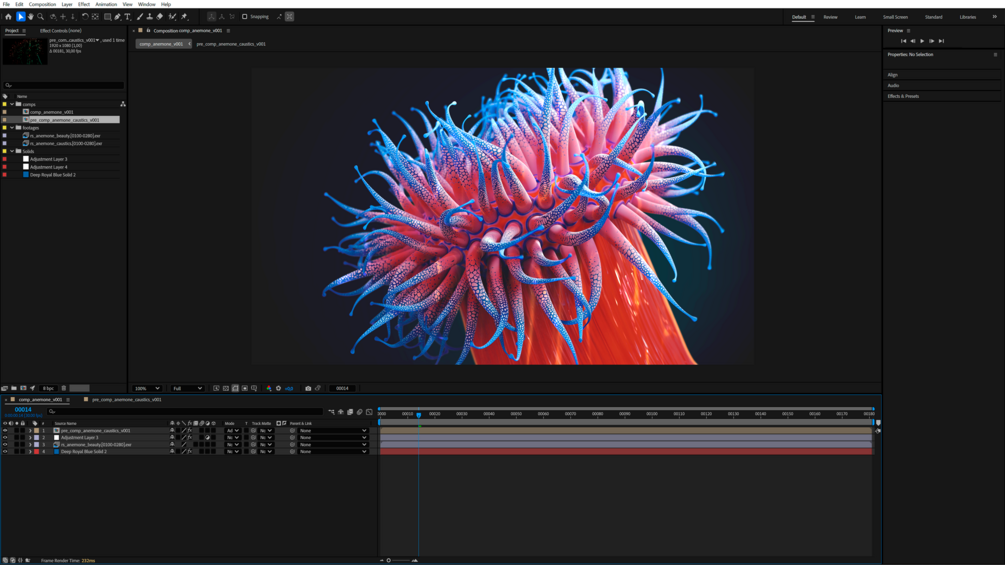This screenshot has height=565, width=1005.
Task: Select the Hand tool
Action: [30, 17]
